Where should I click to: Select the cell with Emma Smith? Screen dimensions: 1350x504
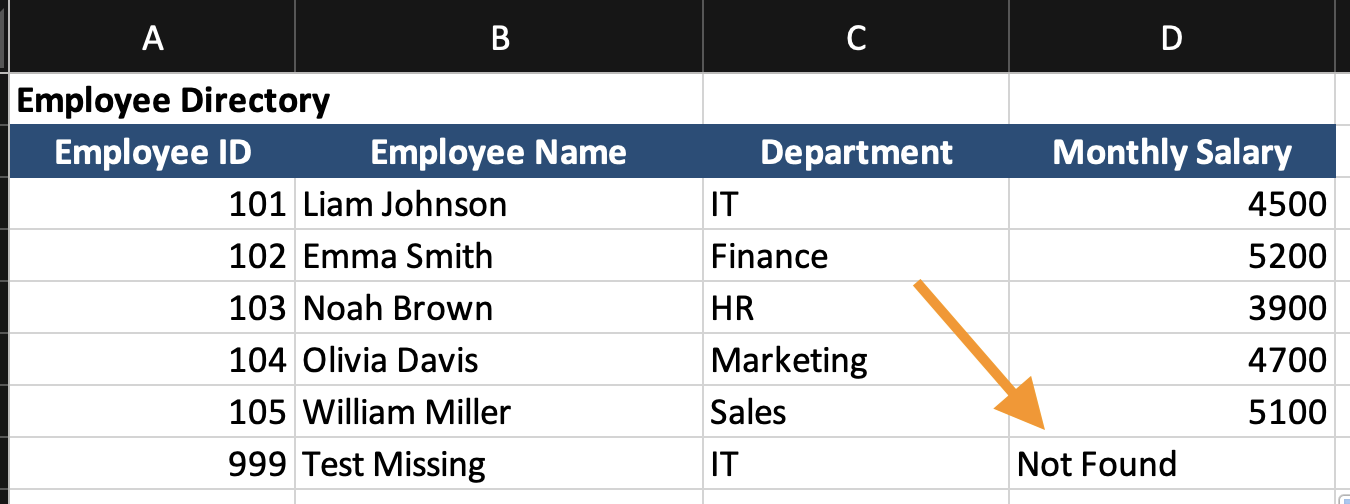pyautogui.click(x=498, y=257)
